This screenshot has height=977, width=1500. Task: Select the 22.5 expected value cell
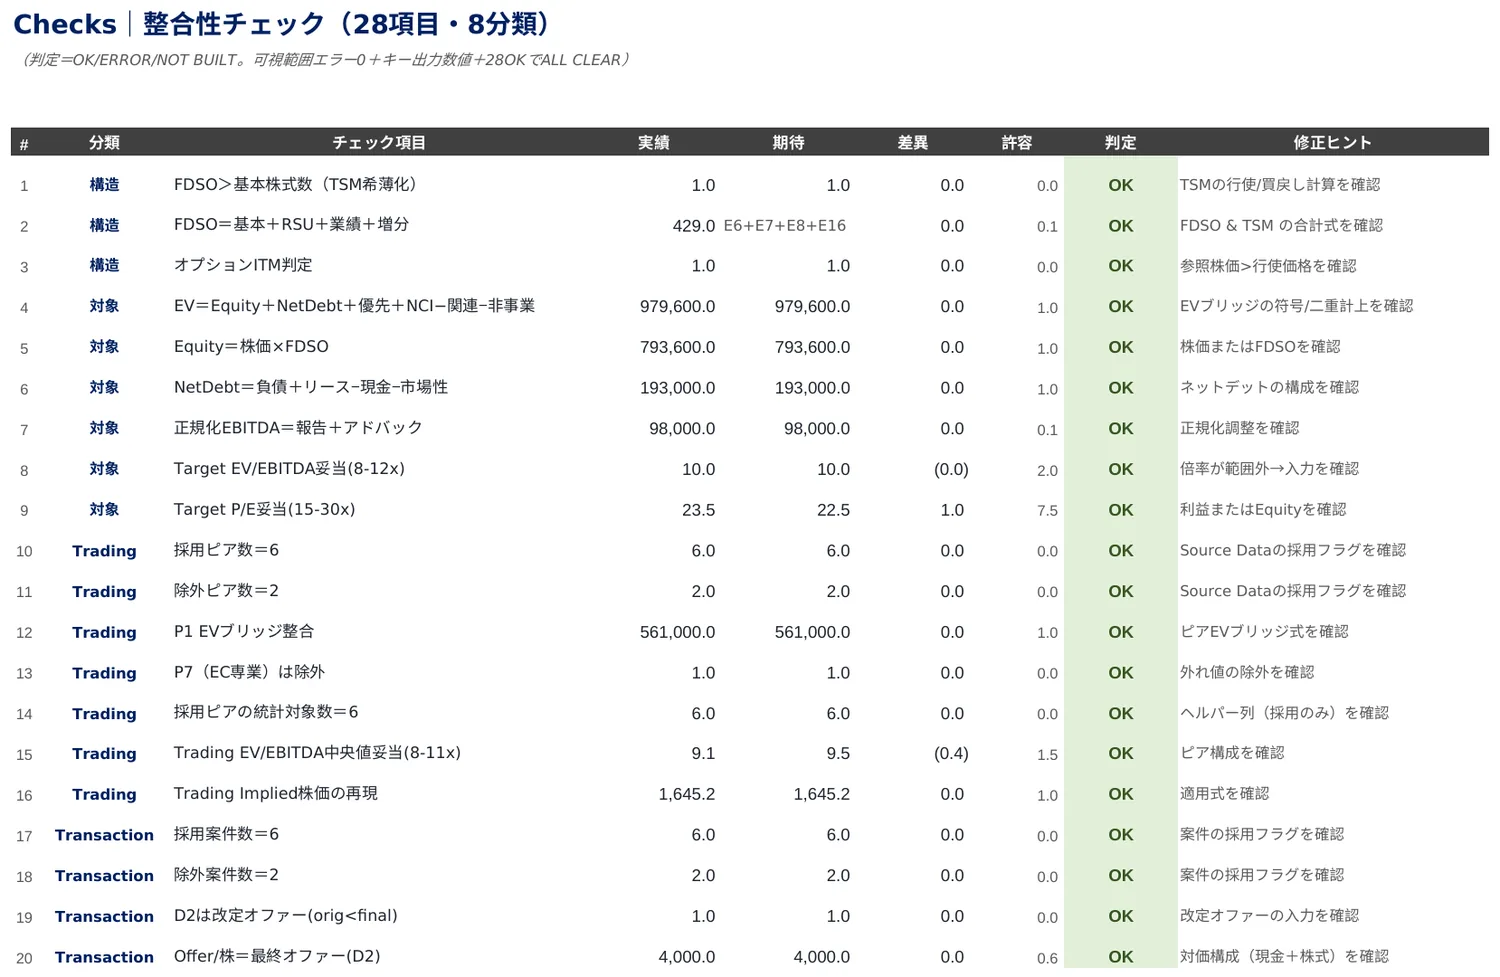tap(833, 511)
